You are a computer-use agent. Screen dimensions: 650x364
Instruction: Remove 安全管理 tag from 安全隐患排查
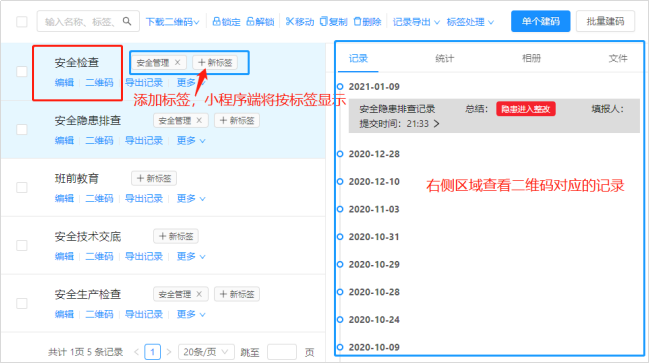coord(199,120)
